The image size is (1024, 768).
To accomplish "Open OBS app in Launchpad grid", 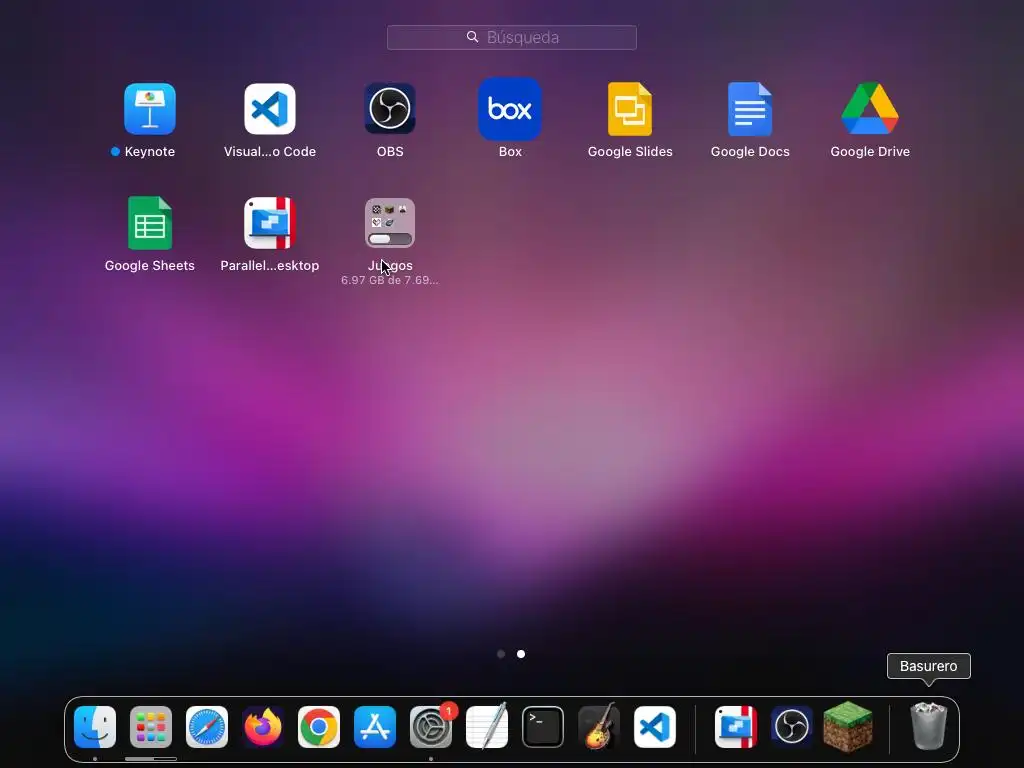I will click(x=390, y=109).
